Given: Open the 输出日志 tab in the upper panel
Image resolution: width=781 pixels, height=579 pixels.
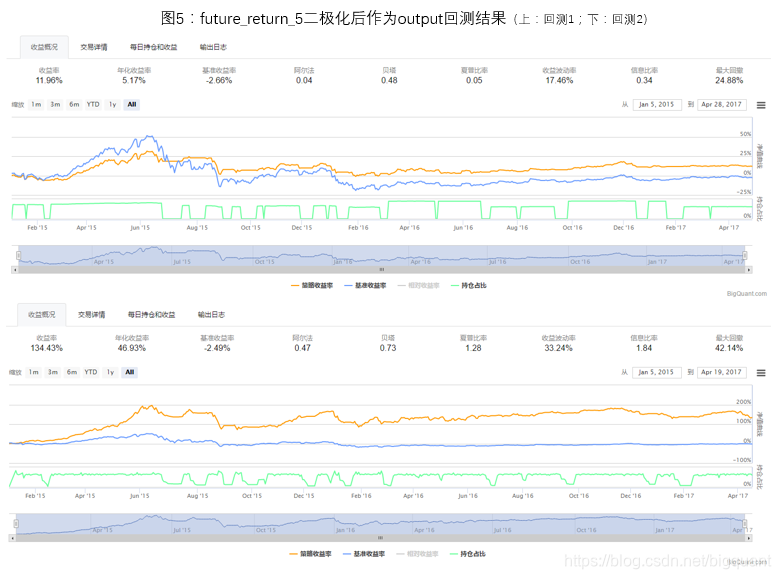Looking at the screenshot, I should point(213,47).
